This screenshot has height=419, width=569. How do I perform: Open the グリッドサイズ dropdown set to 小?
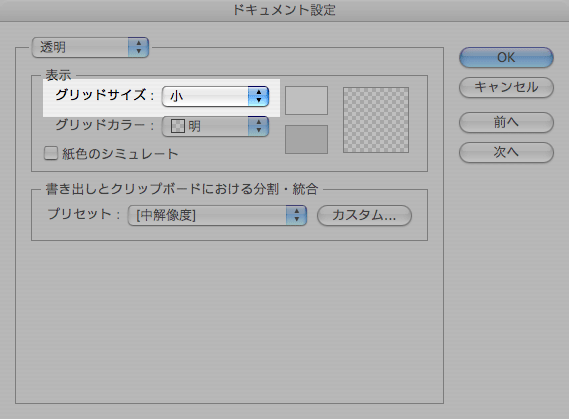[215, 96]
